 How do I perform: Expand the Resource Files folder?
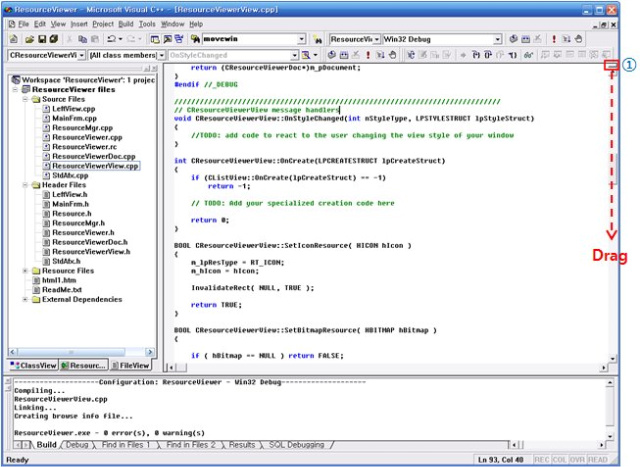click(25, 271)
